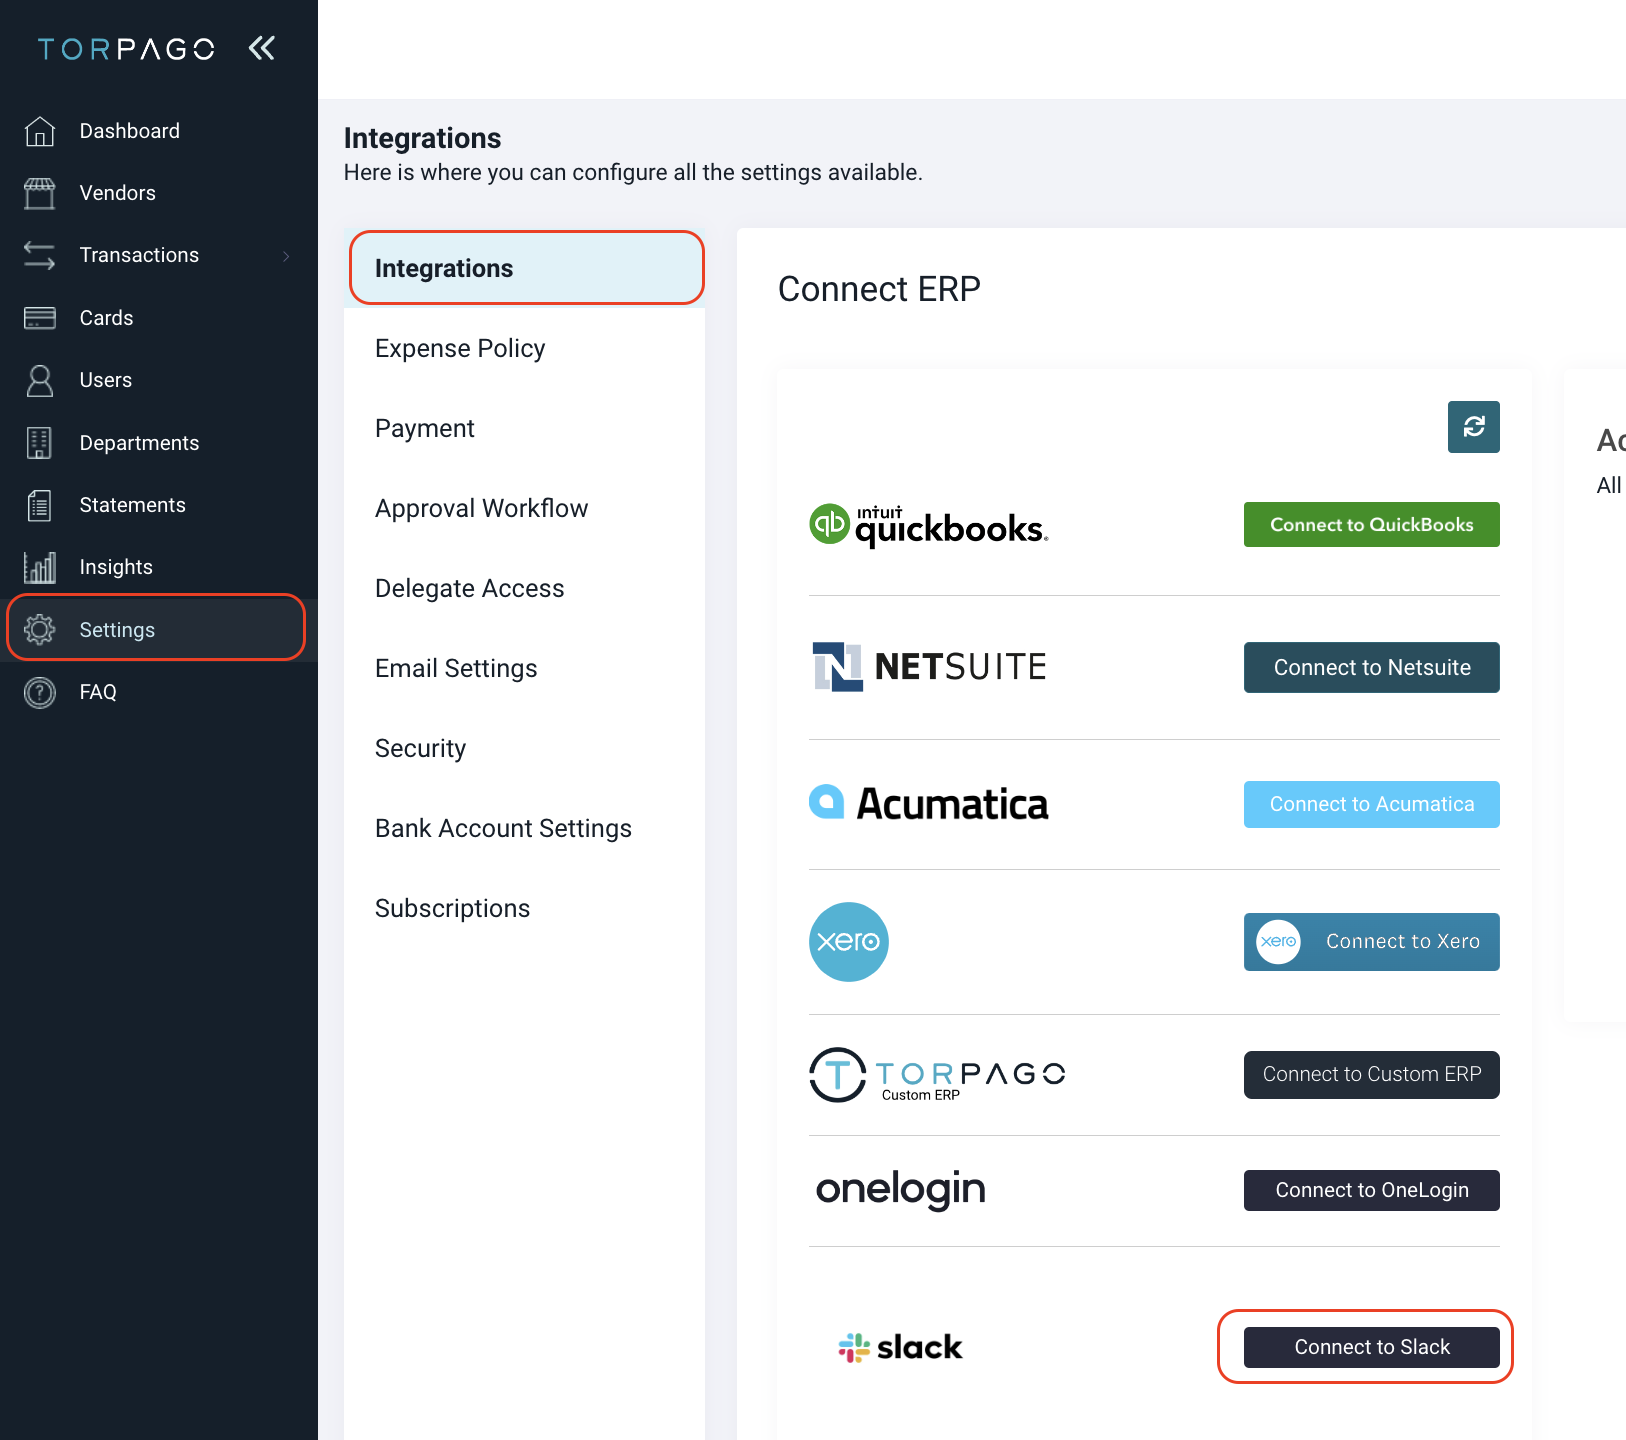1626x1440 pixels.
Task: Click the Torpago Custom ERP logo
Action: coord(937,1075)
